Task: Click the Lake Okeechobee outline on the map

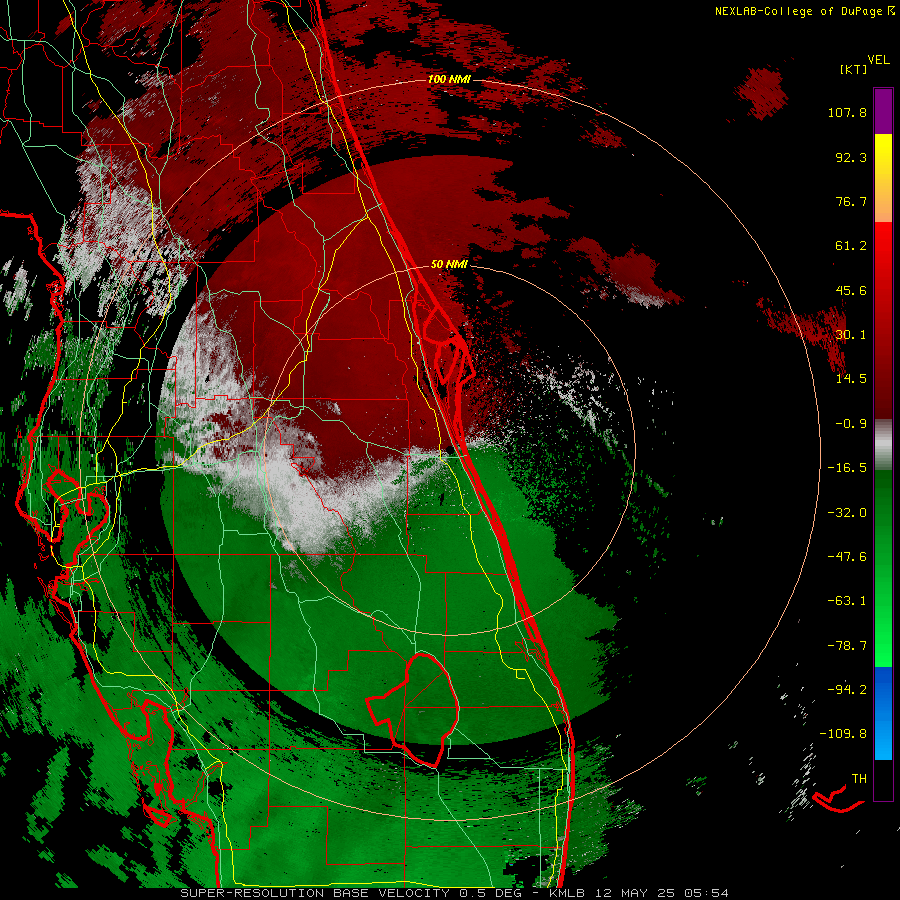Action: tap(413, 709)
